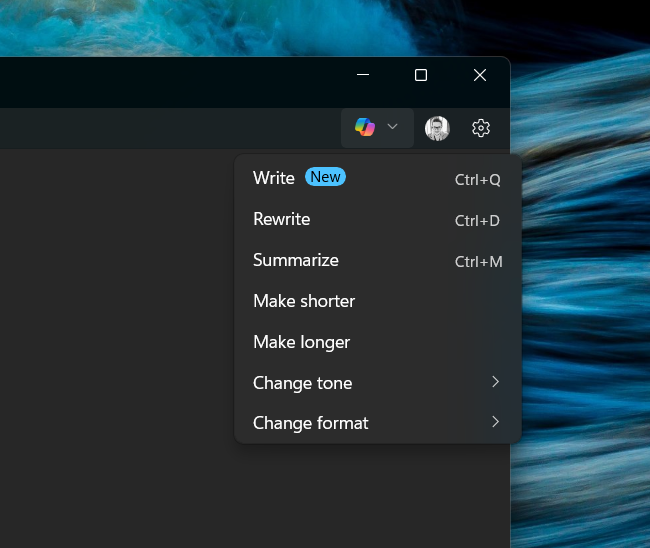Minimize the Notepad window
650x548 pixels.
[363, 75]
